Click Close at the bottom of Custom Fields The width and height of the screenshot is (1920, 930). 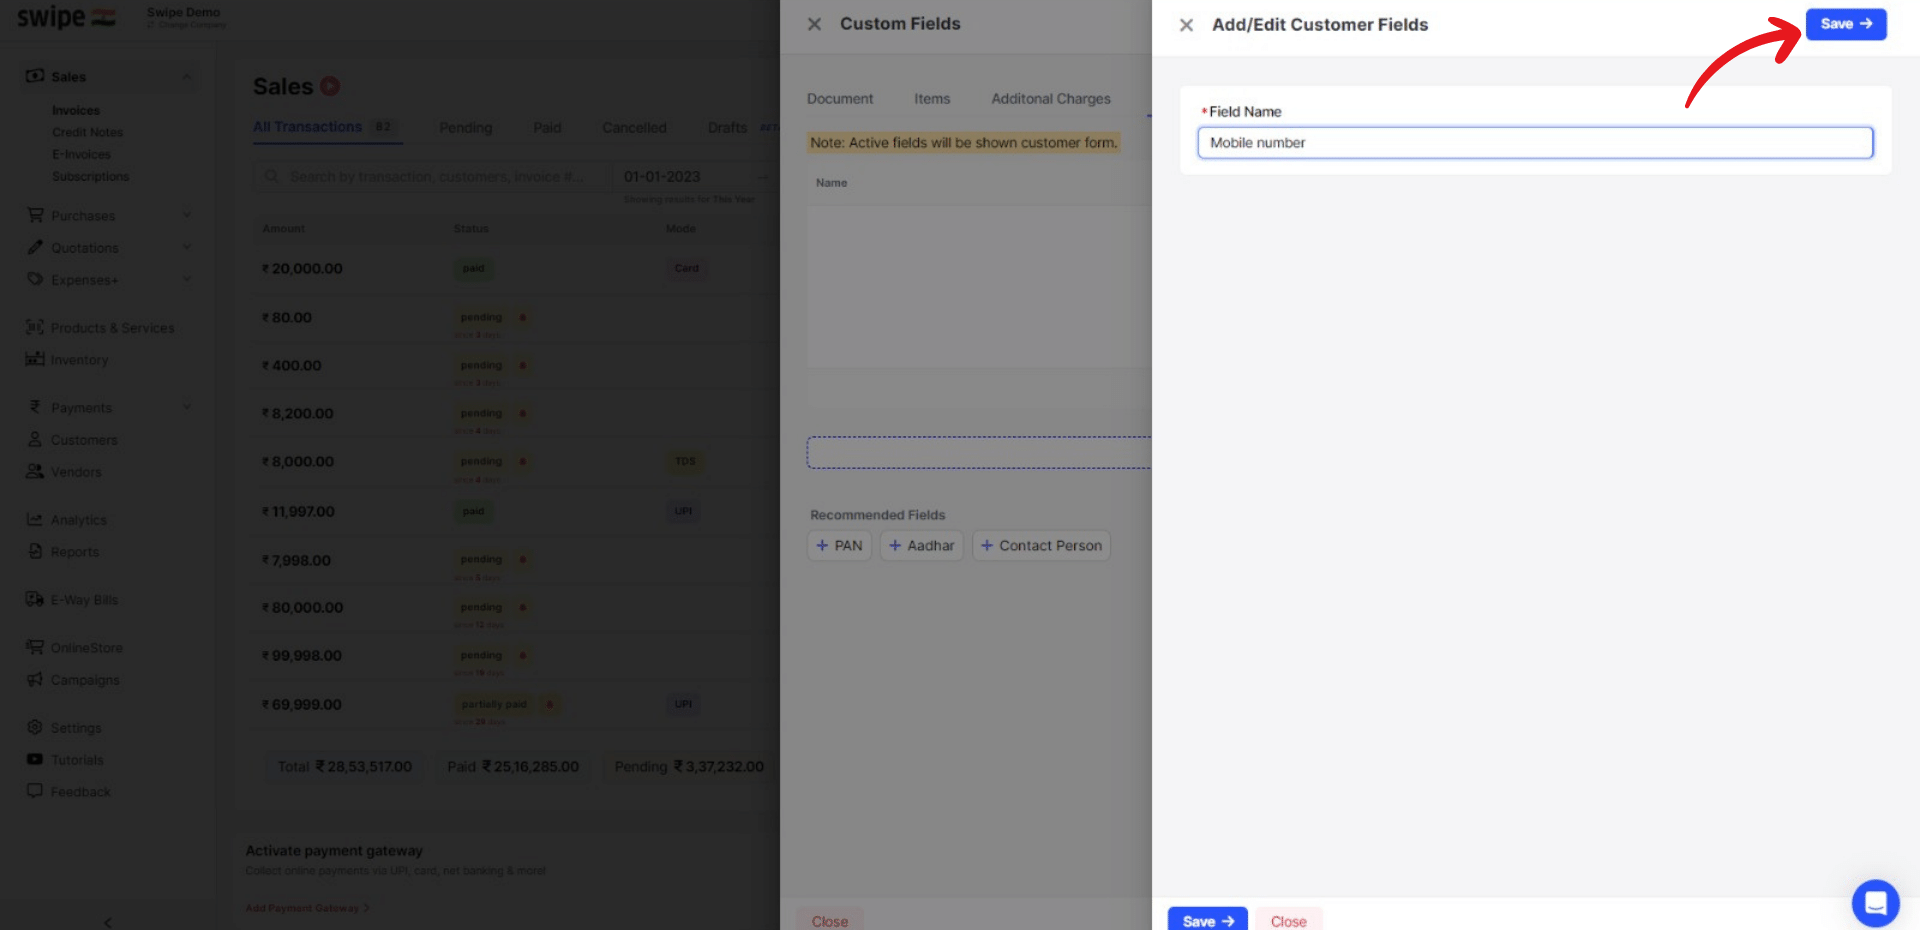pos(830,919)
